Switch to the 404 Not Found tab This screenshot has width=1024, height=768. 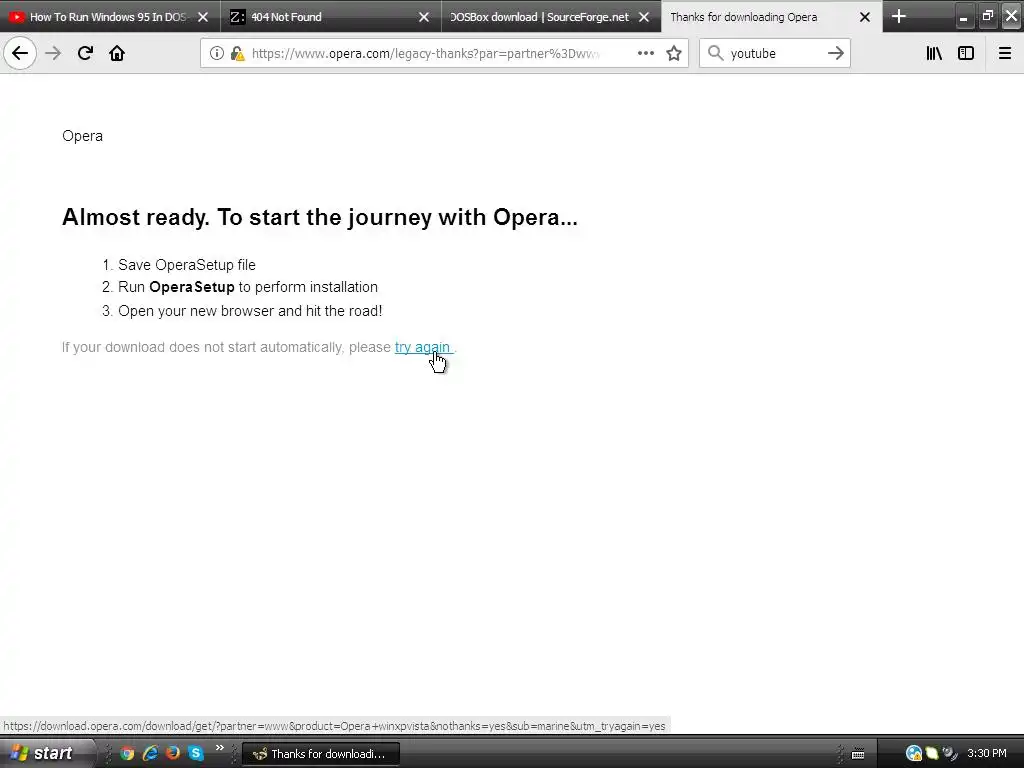point(330,17)
